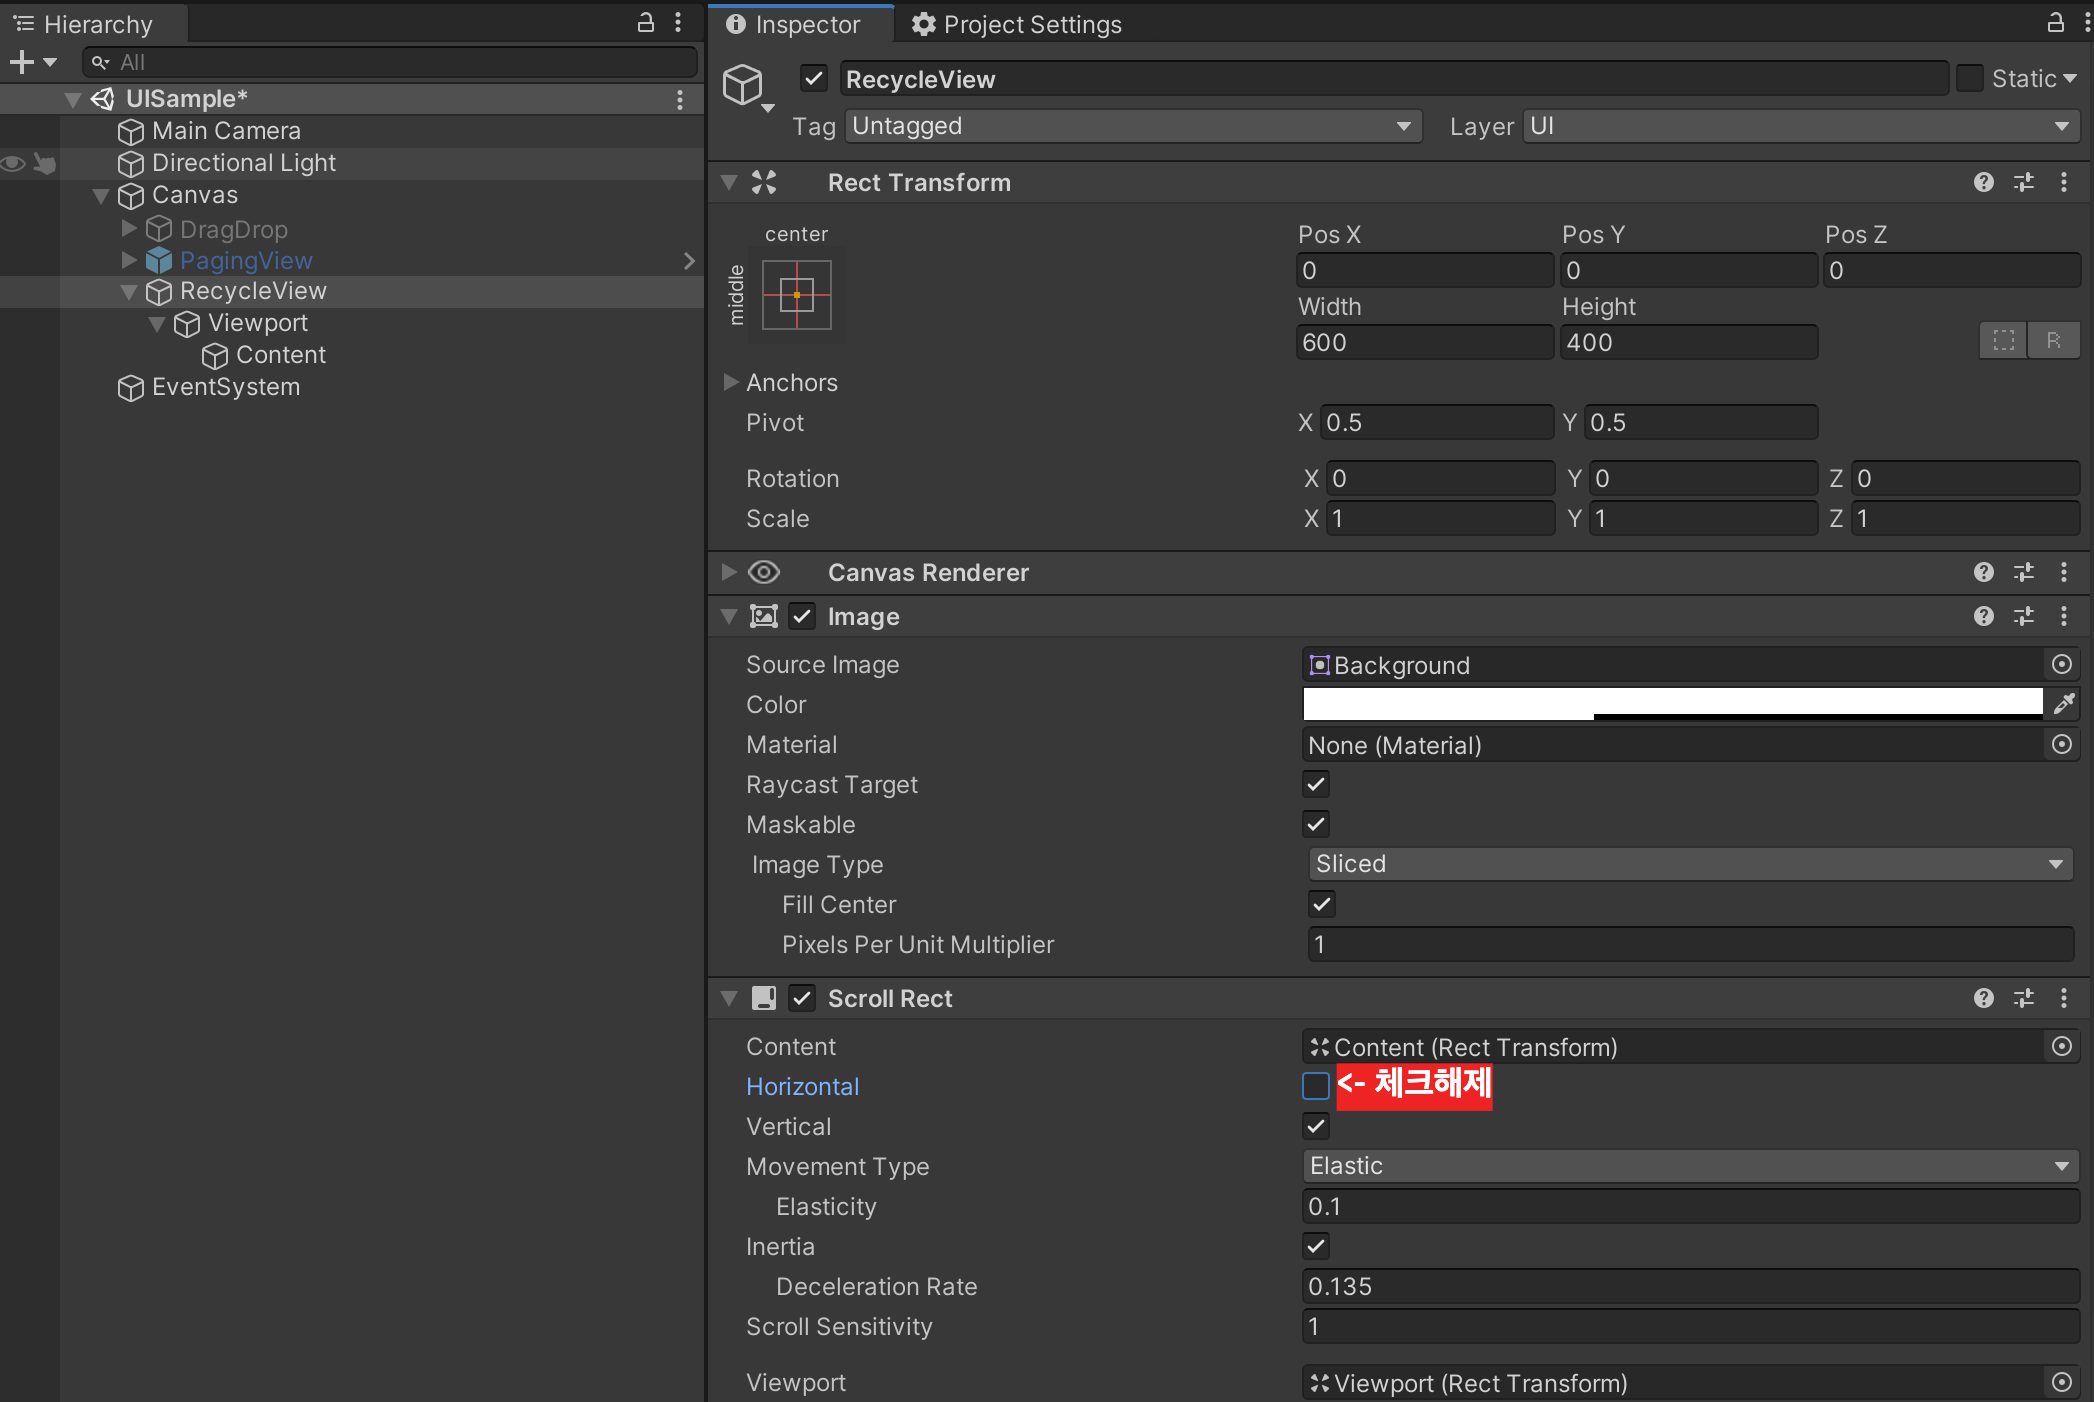Open Static flags dropdown arrow
2094x1402 pixels.
2070,78
